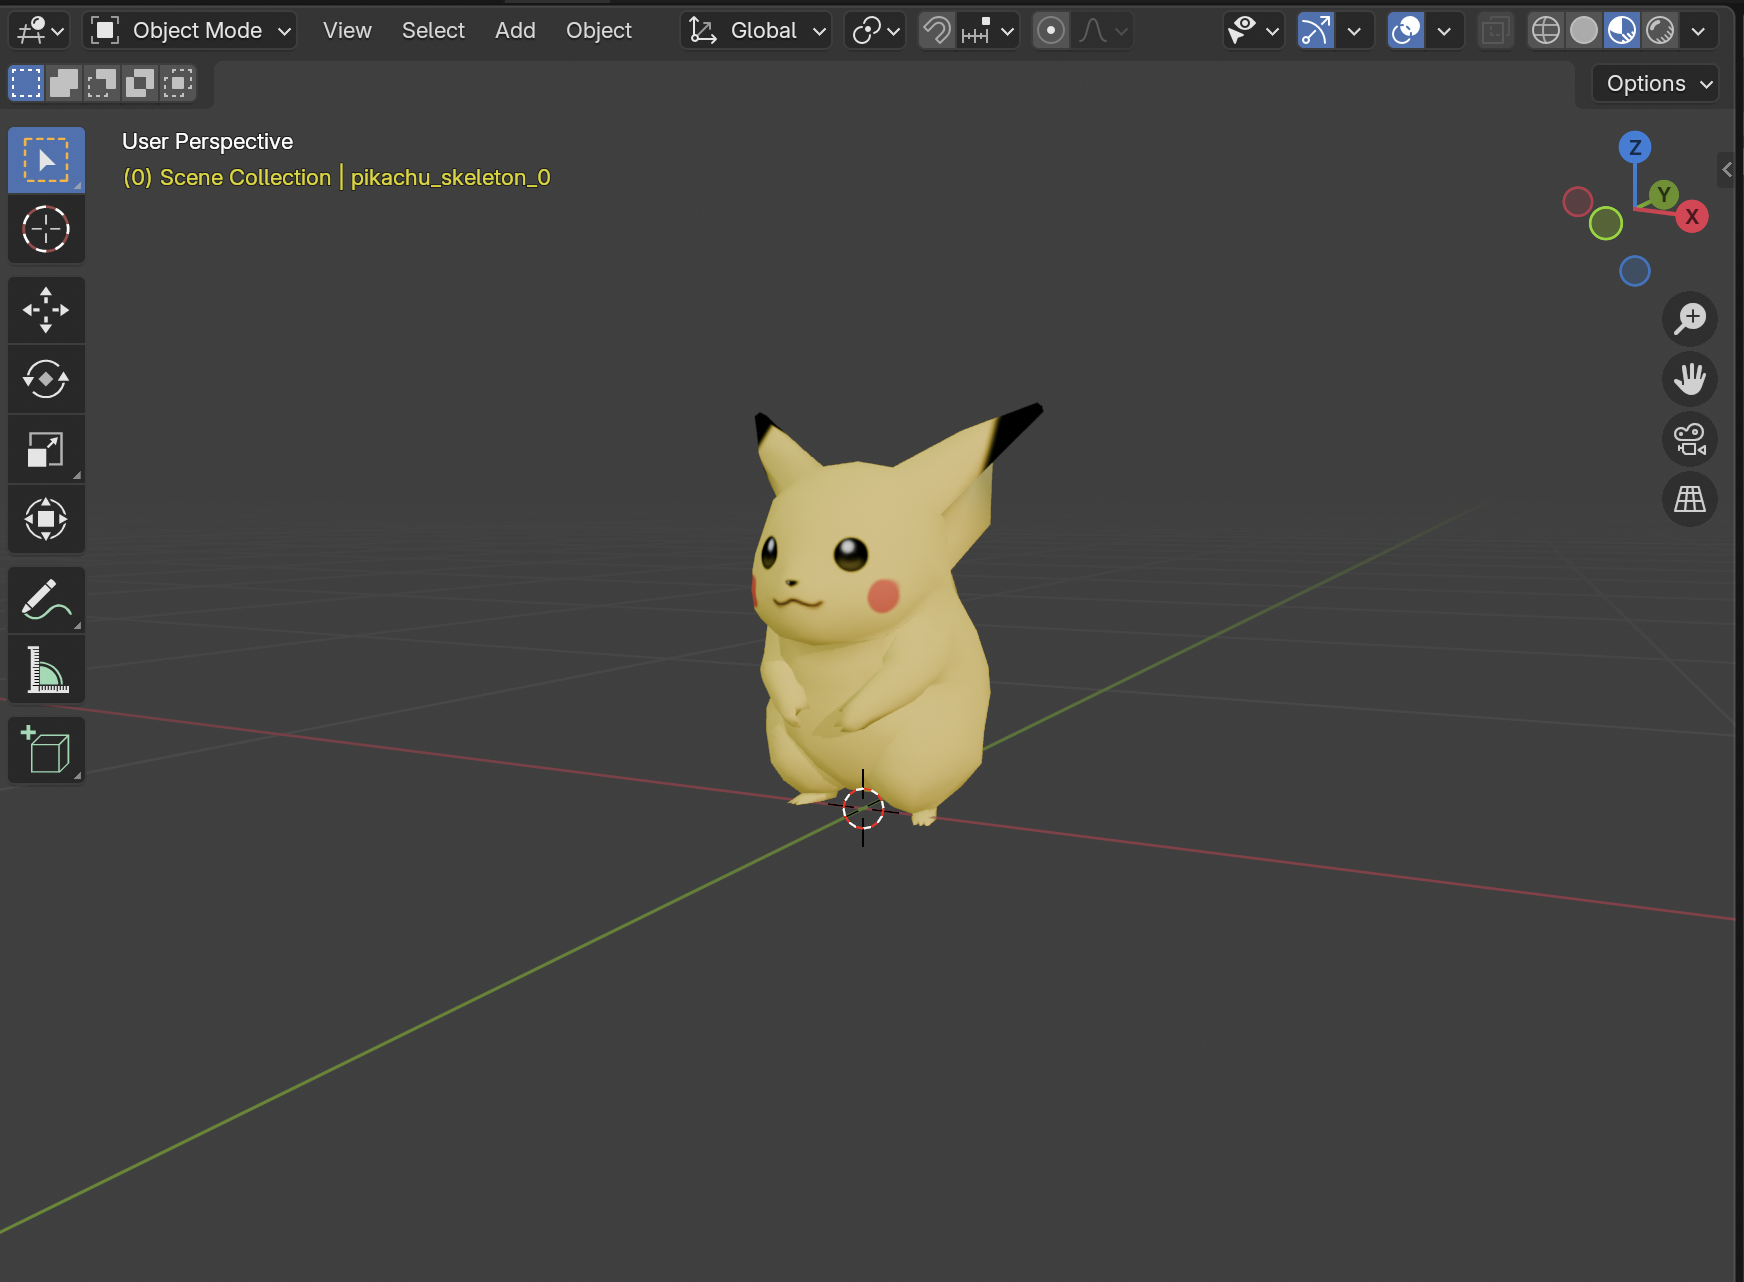The height and width of the screenshot is (1282, 1744).
Task: Pick the Add Cube tool
Action: 46,750
